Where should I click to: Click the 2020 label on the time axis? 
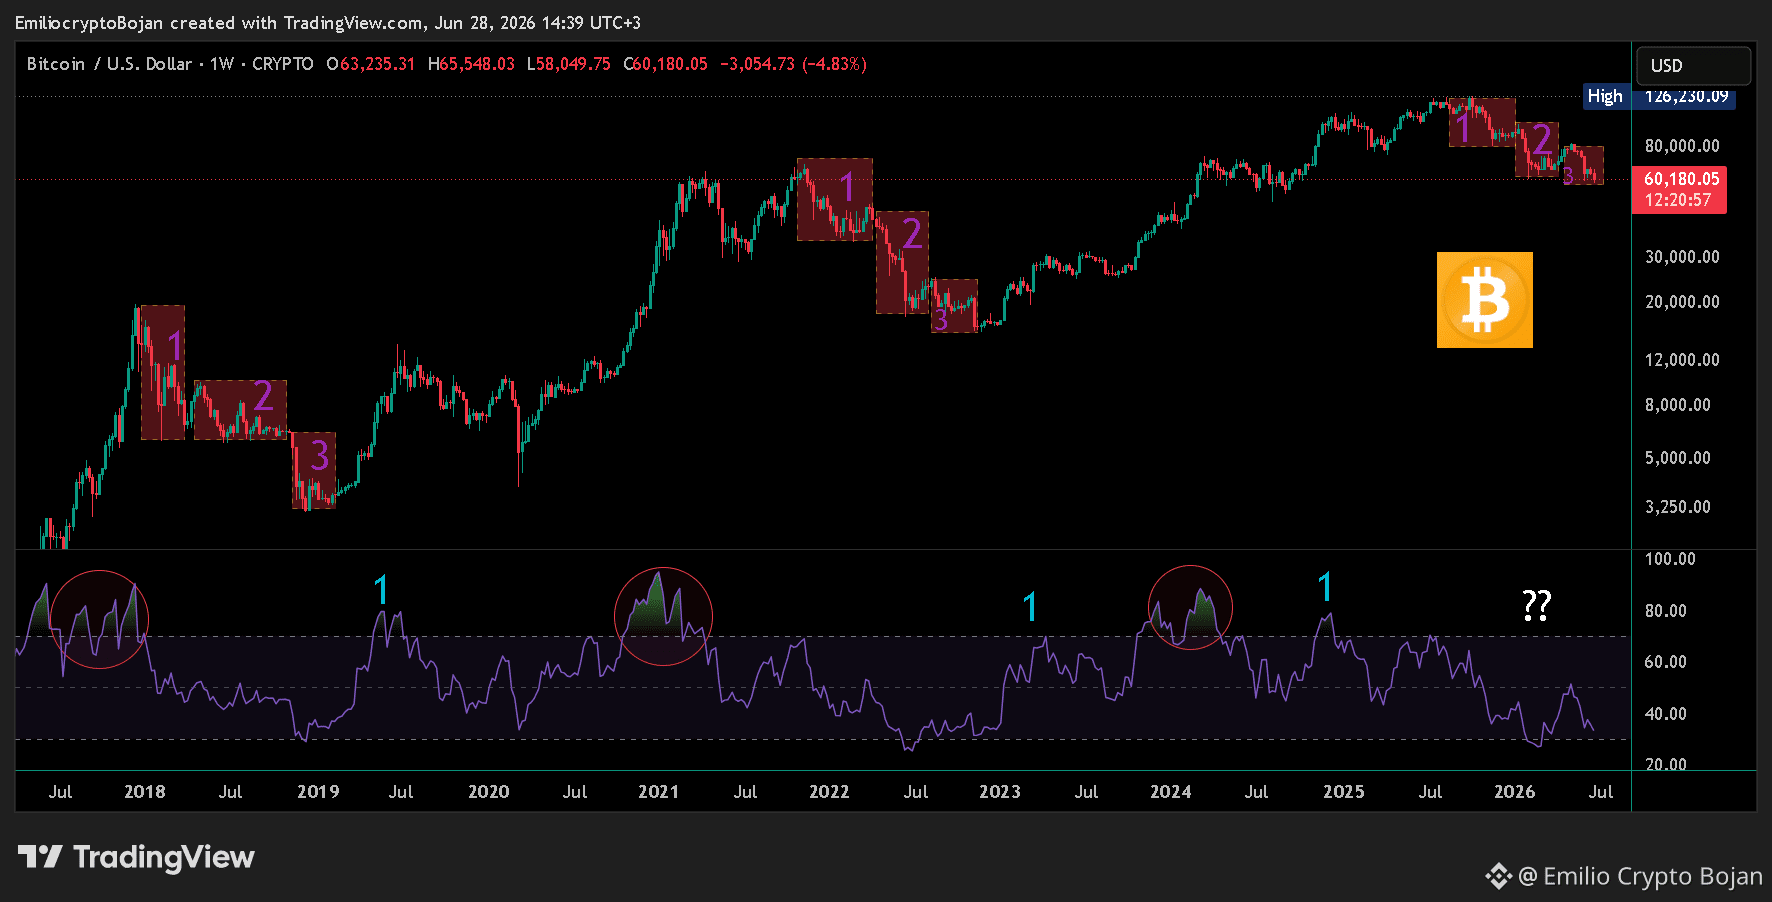(489, 792)
